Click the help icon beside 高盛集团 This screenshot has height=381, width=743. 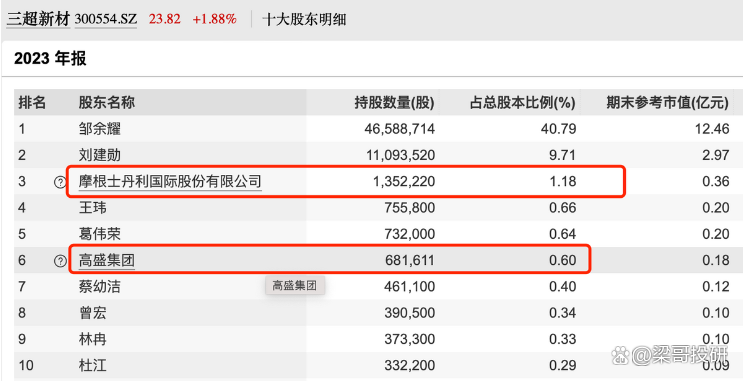[x=60, y=261]
